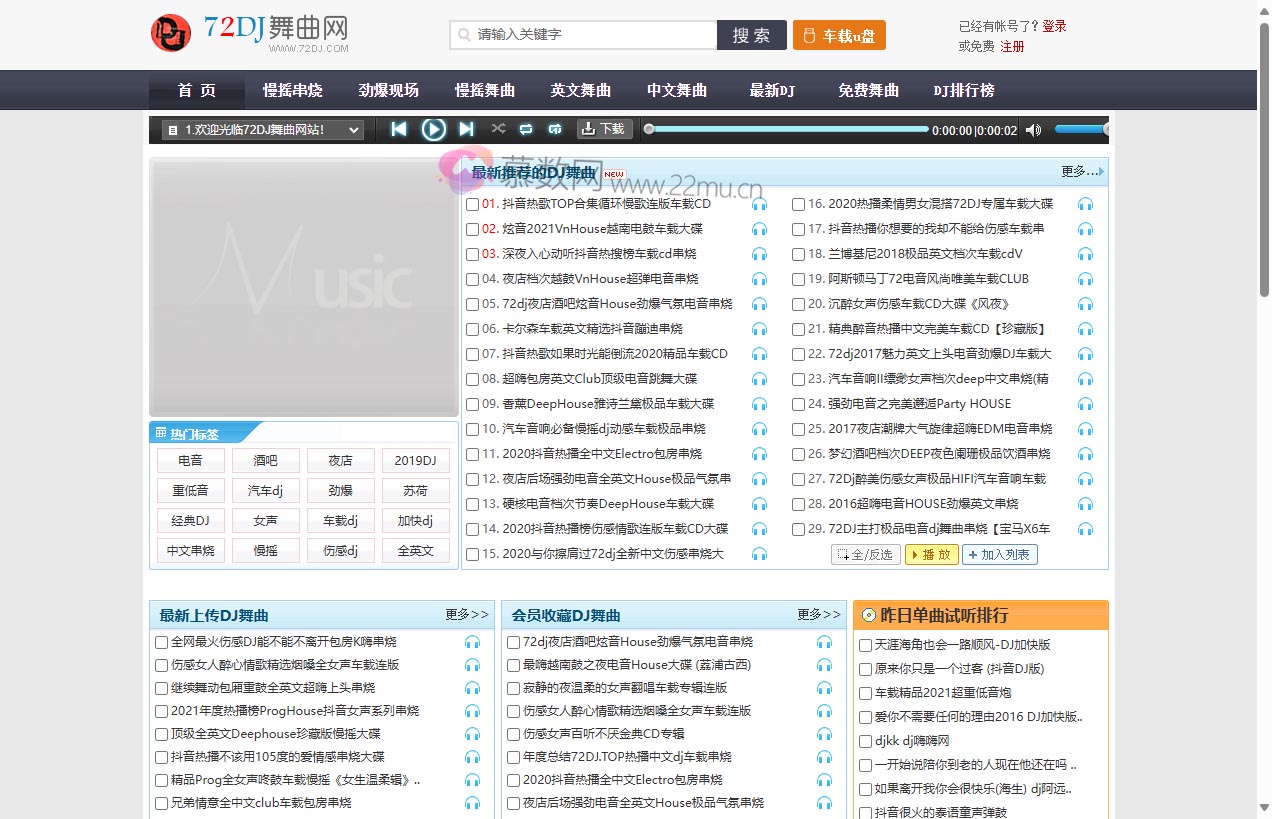This screenshot has height=819, width=1272.
Task: Click the 登录 login link
Action: tap(1055, 26)
